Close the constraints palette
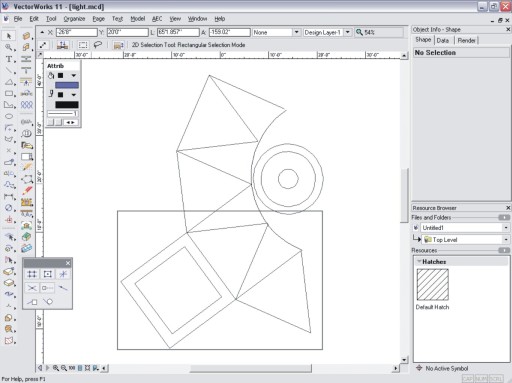512x383 pixels. [68, 263]
